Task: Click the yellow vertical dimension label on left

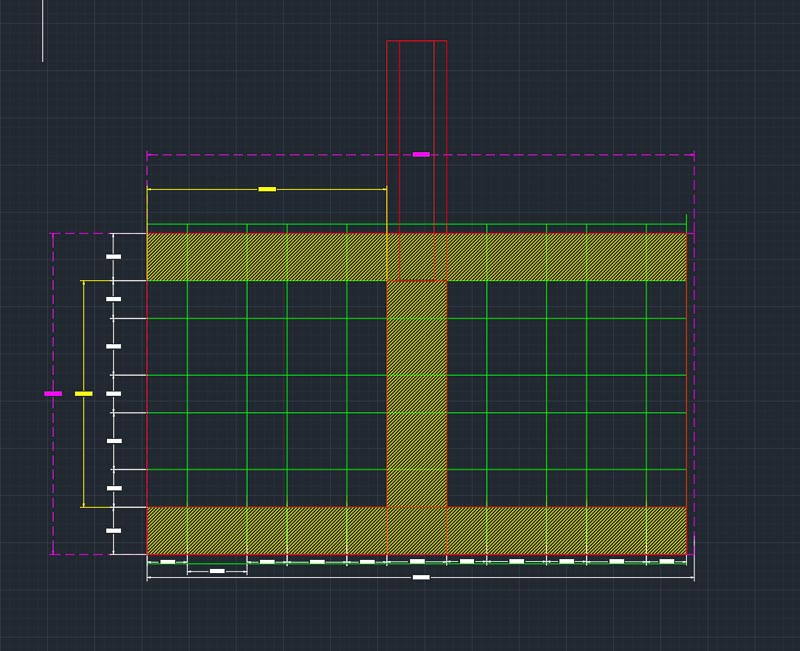Action: coord(84,394)
